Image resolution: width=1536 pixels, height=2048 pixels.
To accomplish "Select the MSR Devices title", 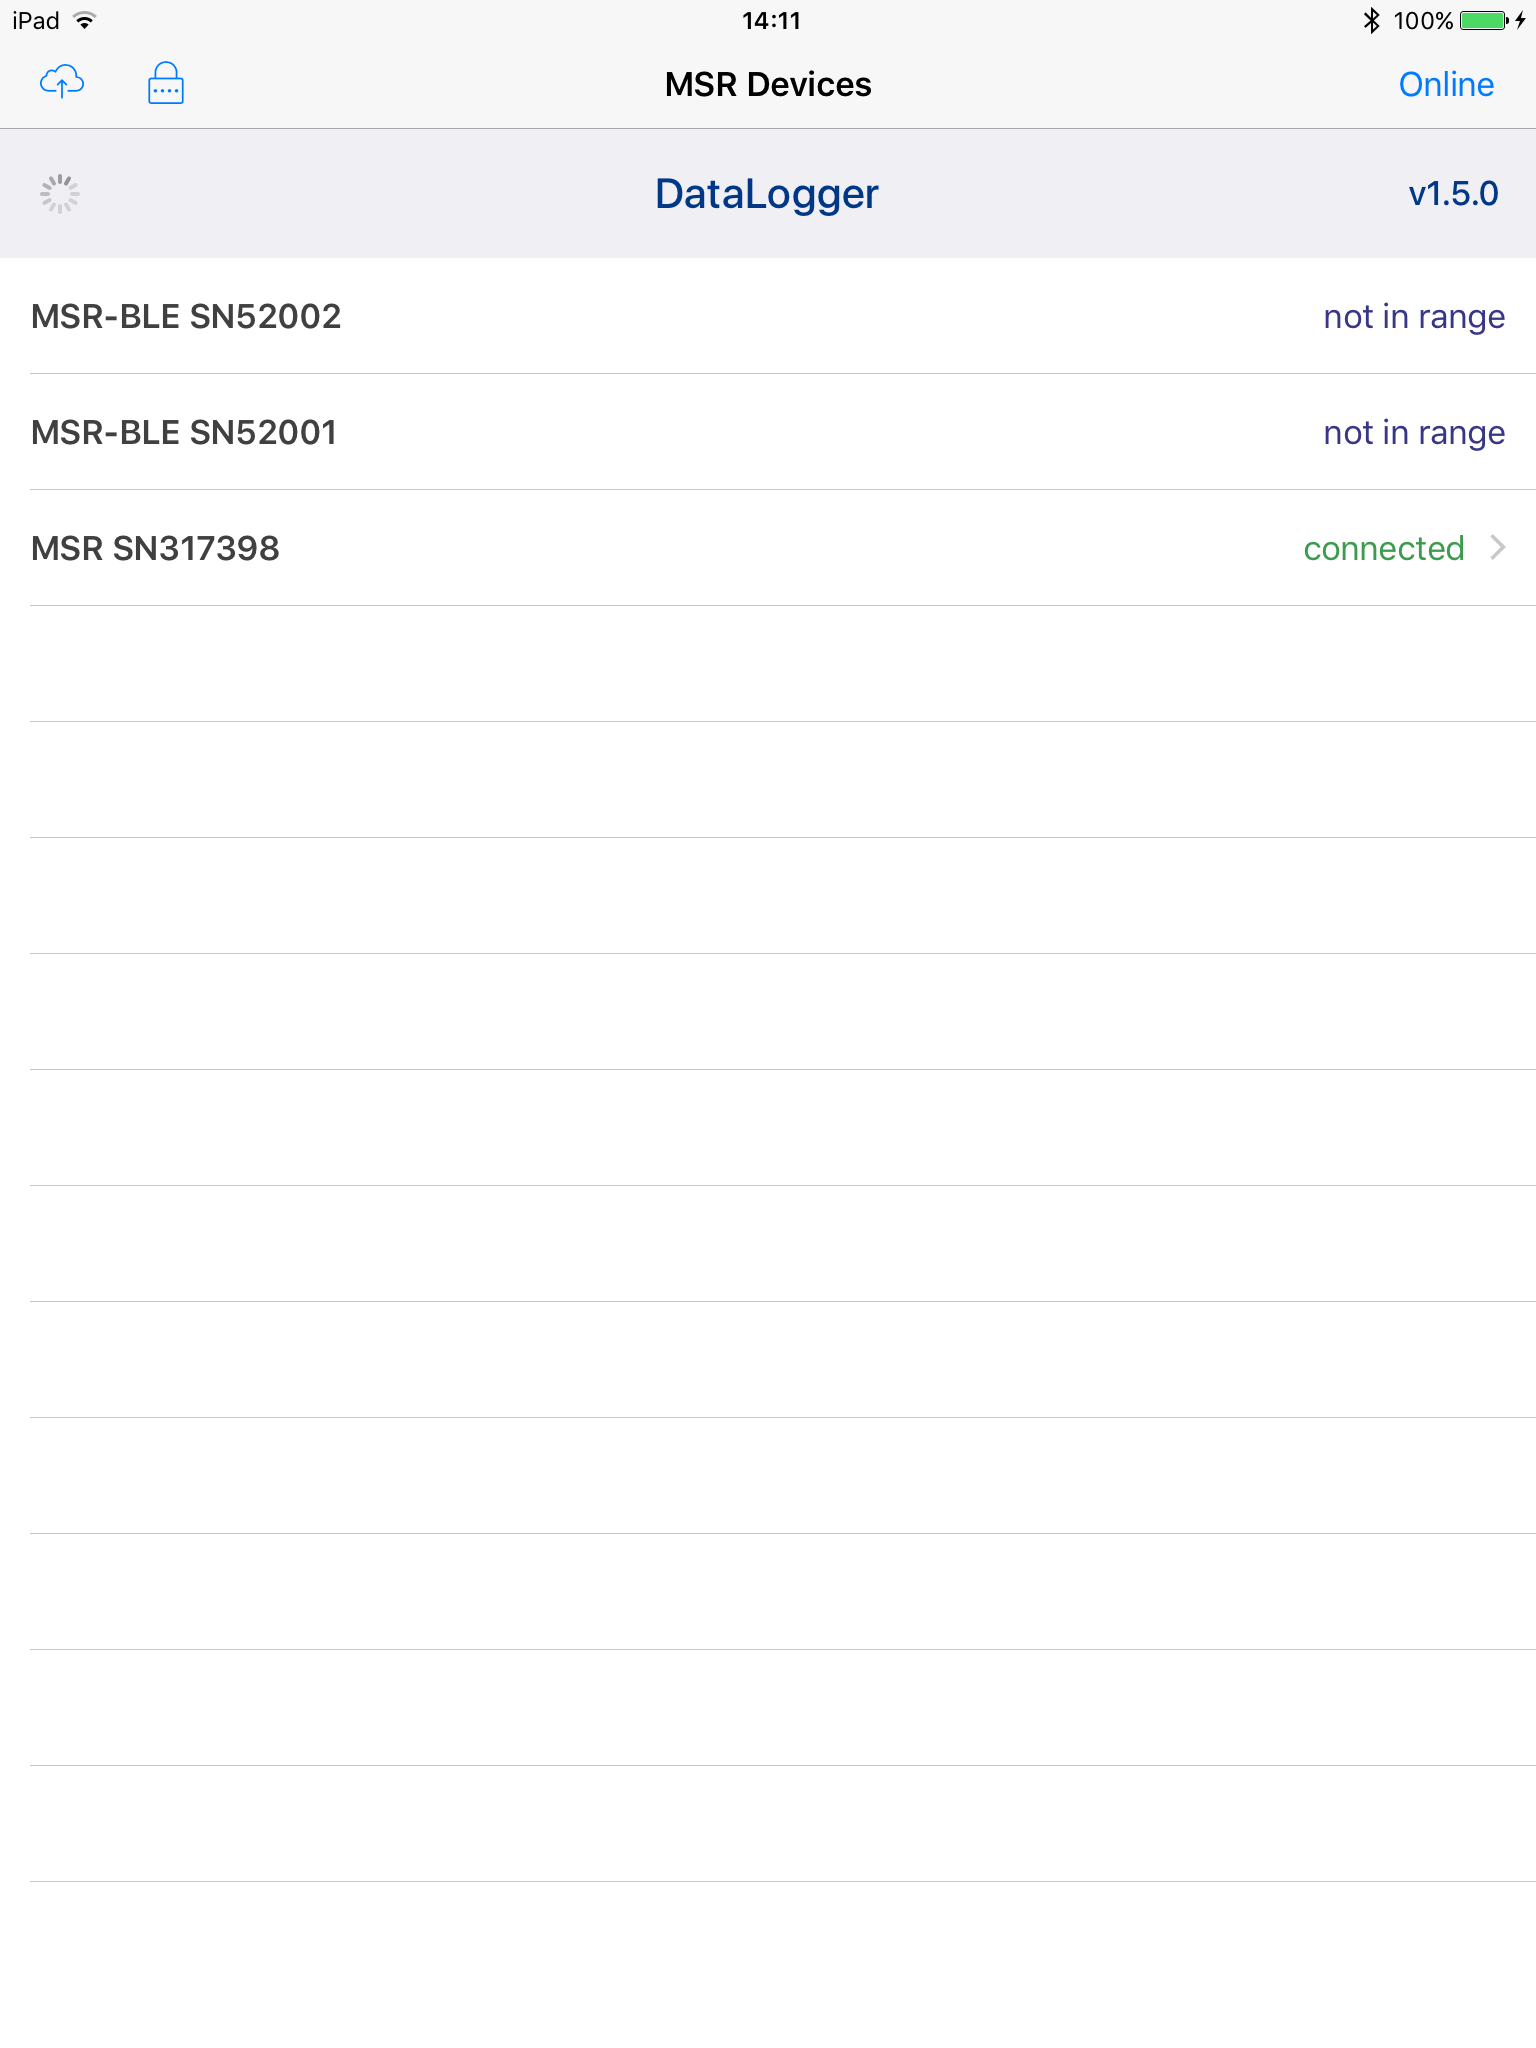I will tap(767, 84).
